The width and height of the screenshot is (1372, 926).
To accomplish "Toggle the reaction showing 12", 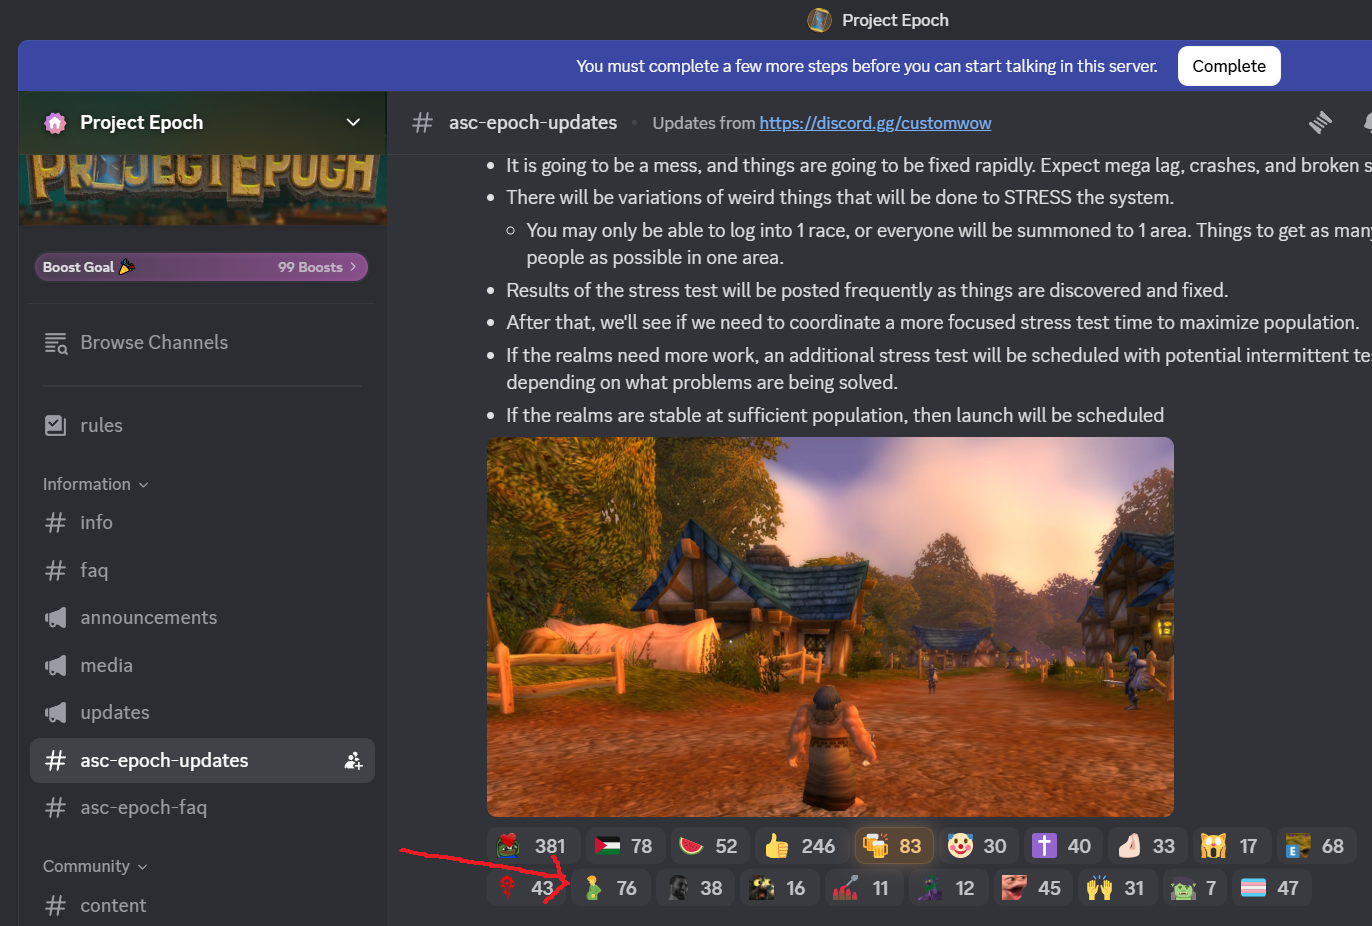I will [x=949, y=888].
